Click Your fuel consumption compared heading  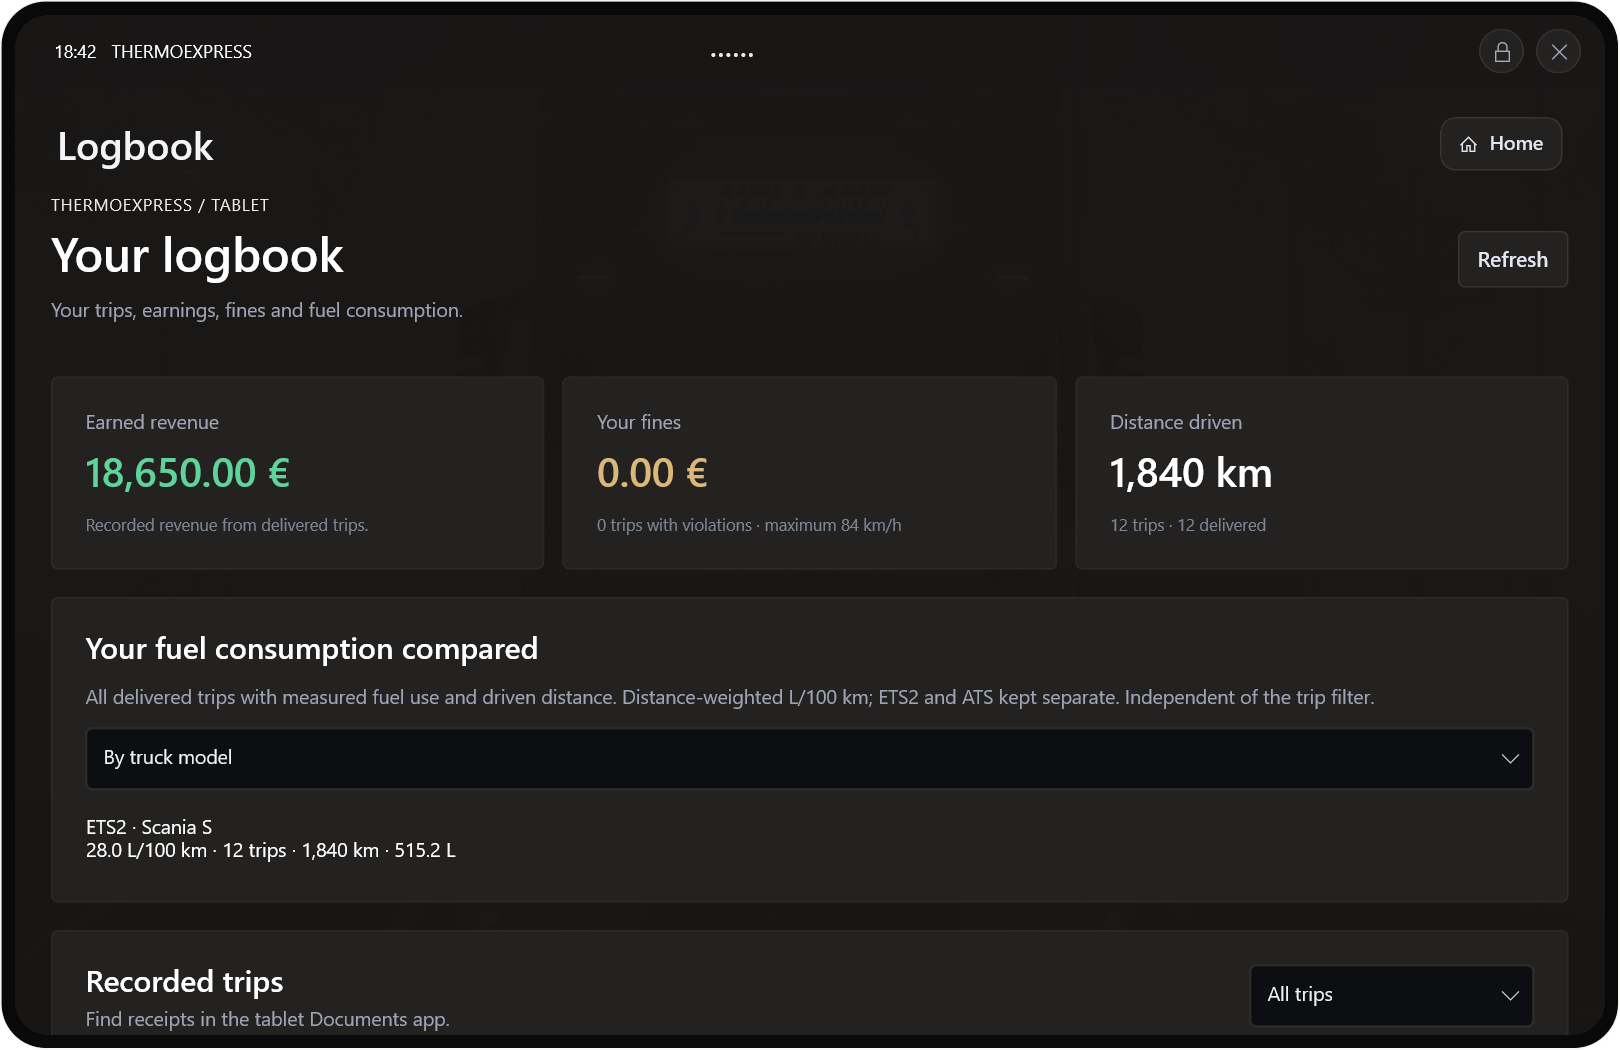click(x=312, y=649)
